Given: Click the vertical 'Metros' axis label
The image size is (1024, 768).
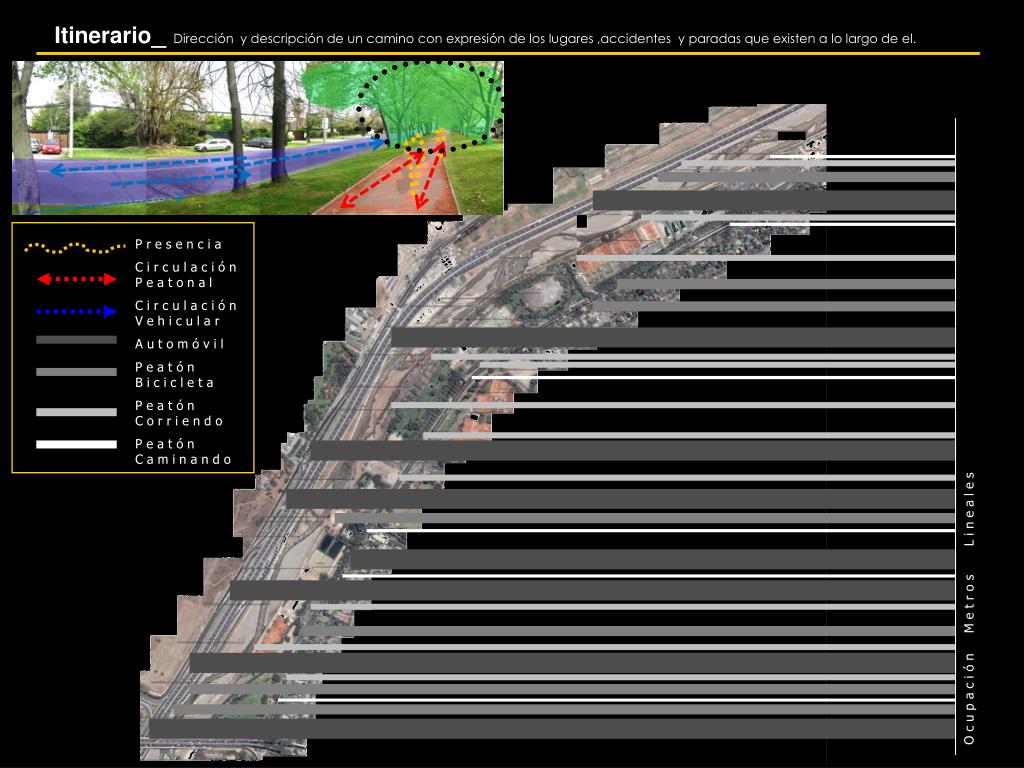Looking at the screenshot, I should pos(969,603).
